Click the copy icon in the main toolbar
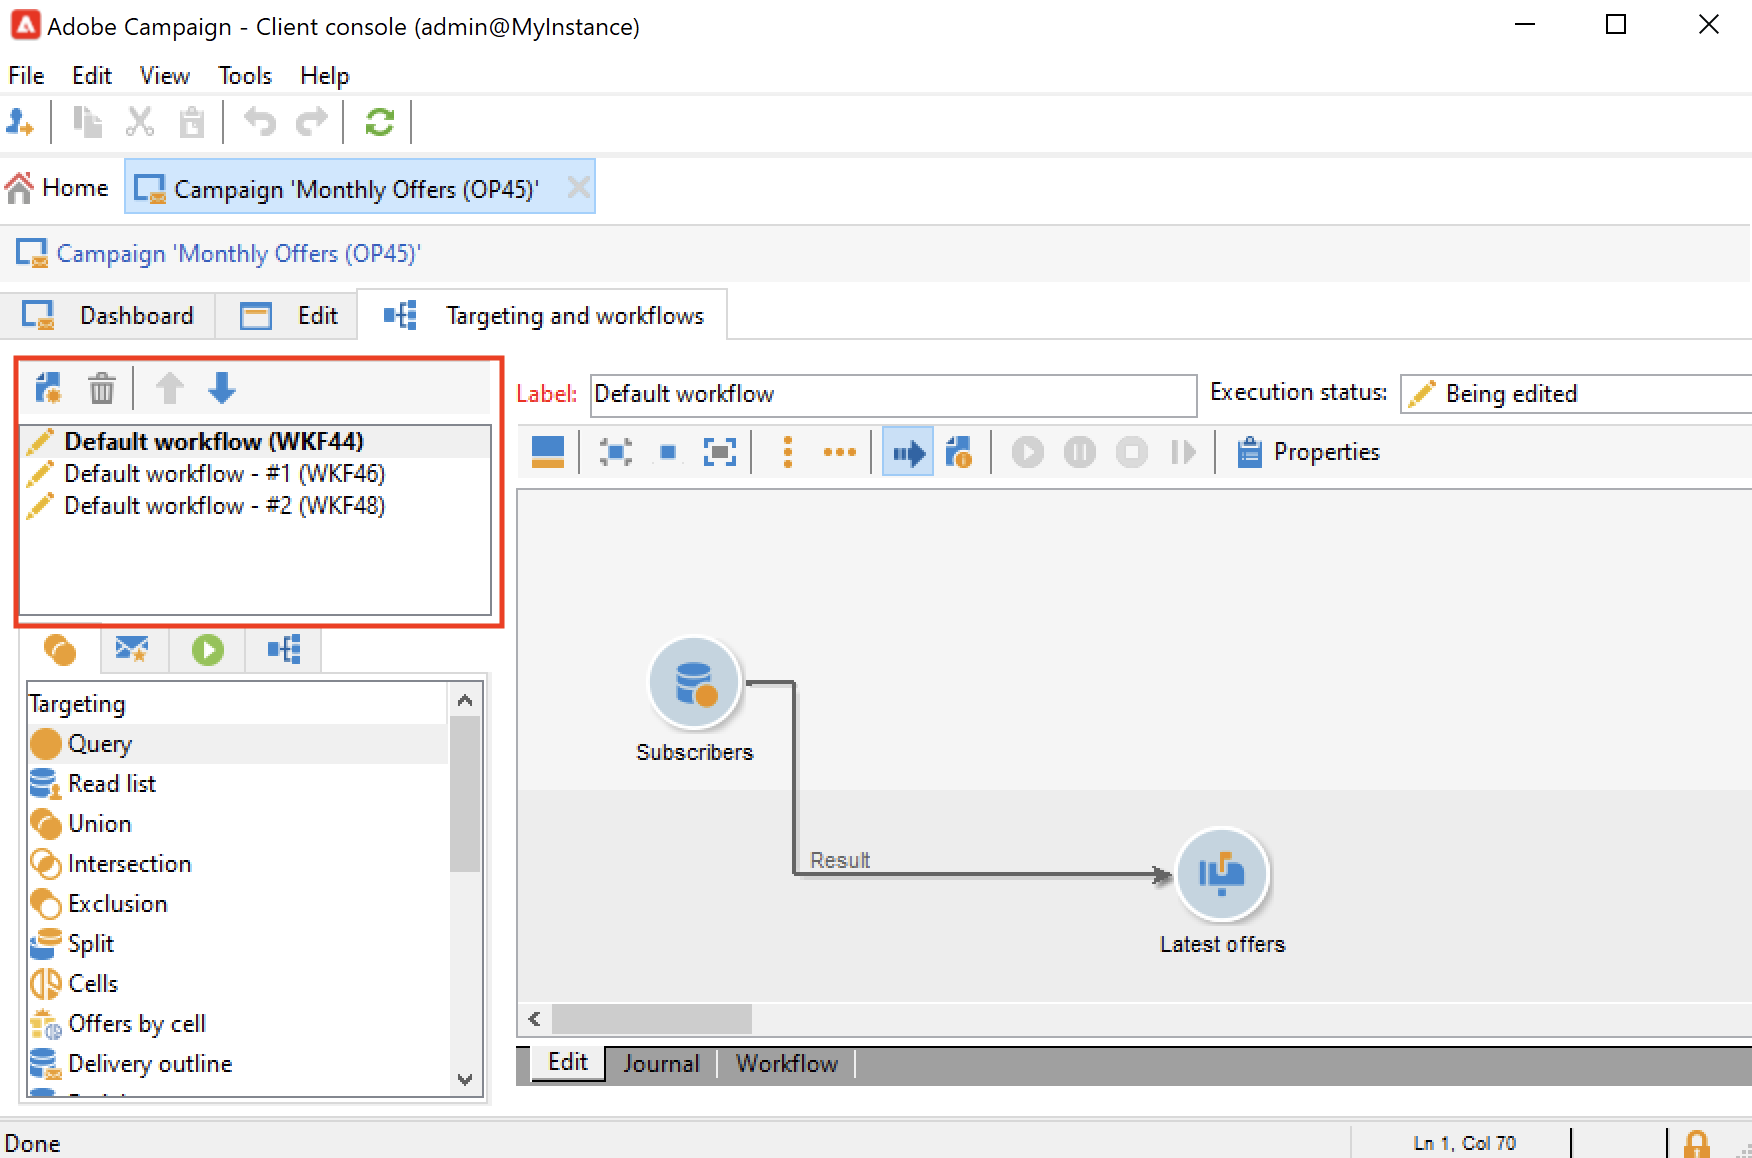 (x=87, y=122)
